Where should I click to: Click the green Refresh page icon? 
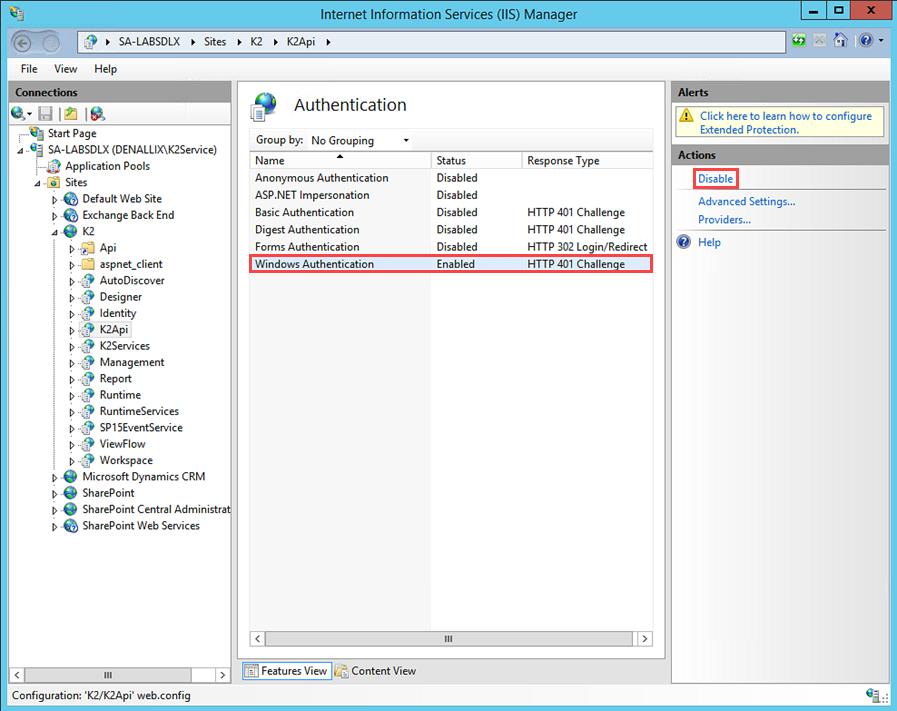[x=799, y=41]
